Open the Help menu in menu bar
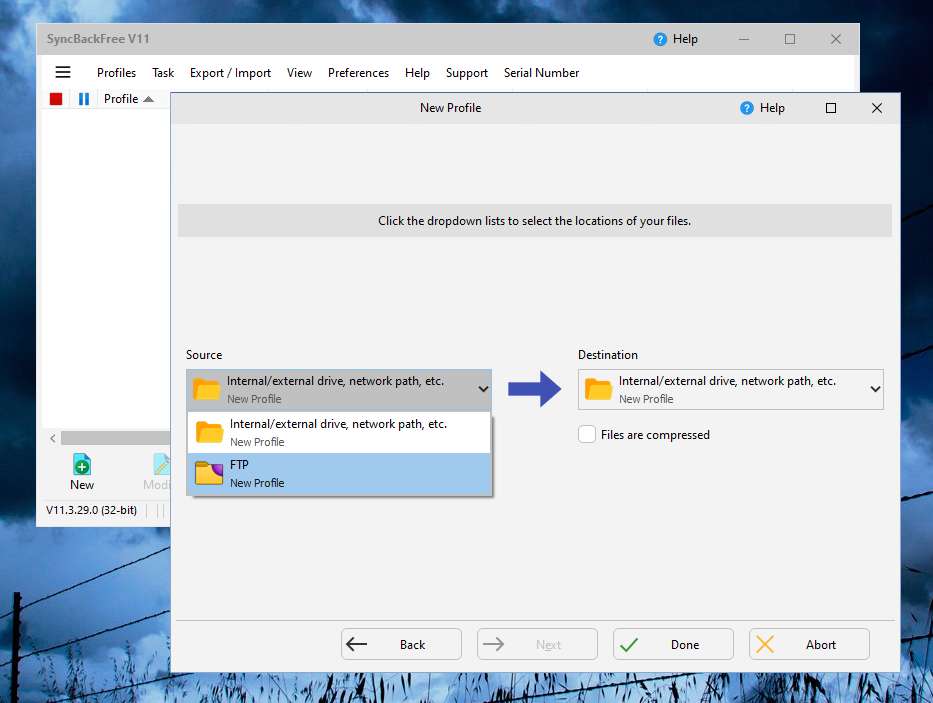The width and height of the screenshot is (933, 703). point(417,73)
